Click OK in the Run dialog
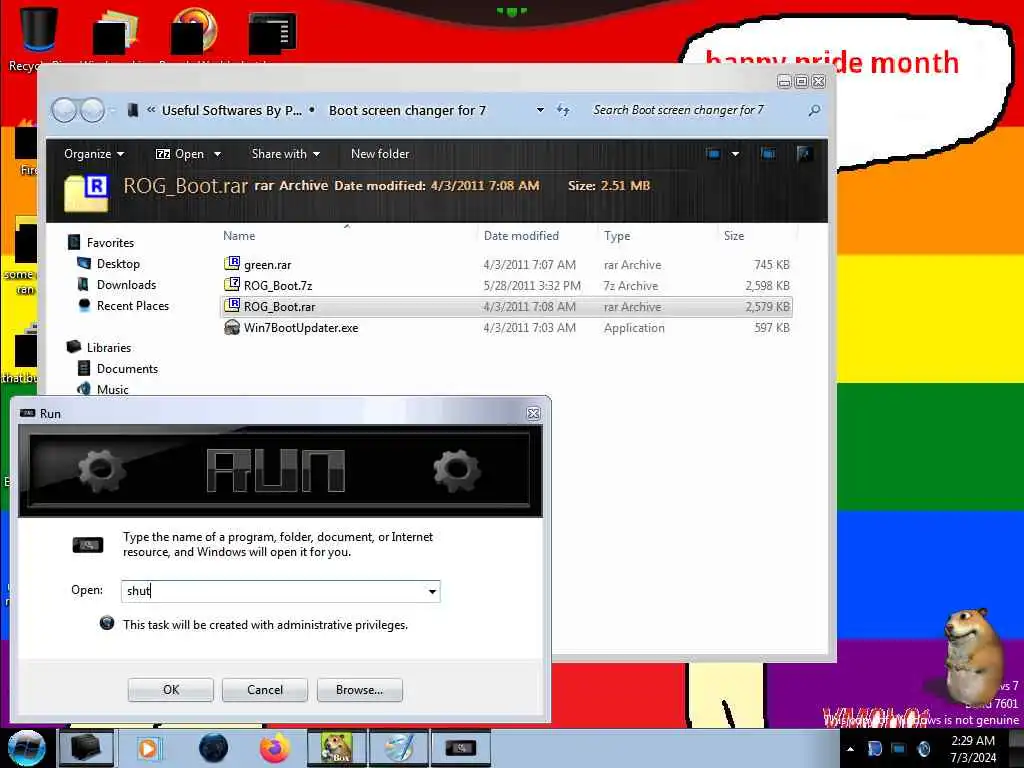1024x768 pixels. pyautogui.click(x=170, y=690)
